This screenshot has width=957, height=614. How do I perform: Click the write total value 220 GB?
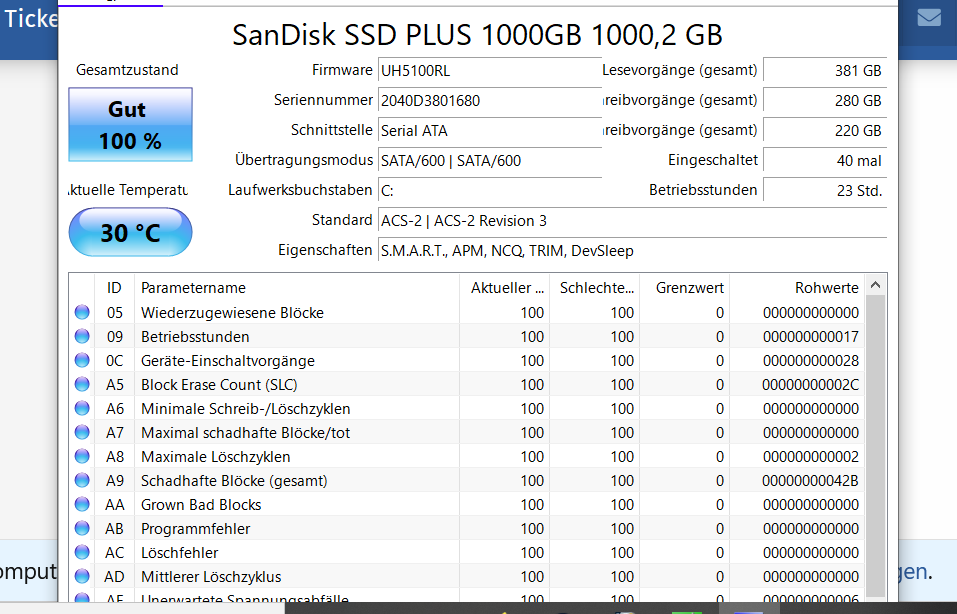point(825,131)
